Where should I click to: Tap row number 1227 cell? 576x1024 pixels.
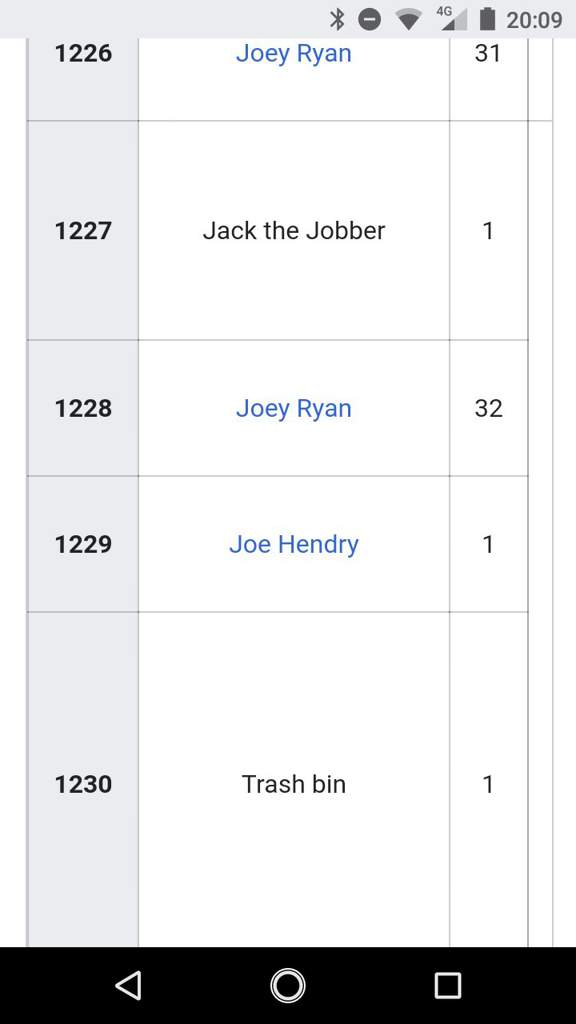point(83,231)
